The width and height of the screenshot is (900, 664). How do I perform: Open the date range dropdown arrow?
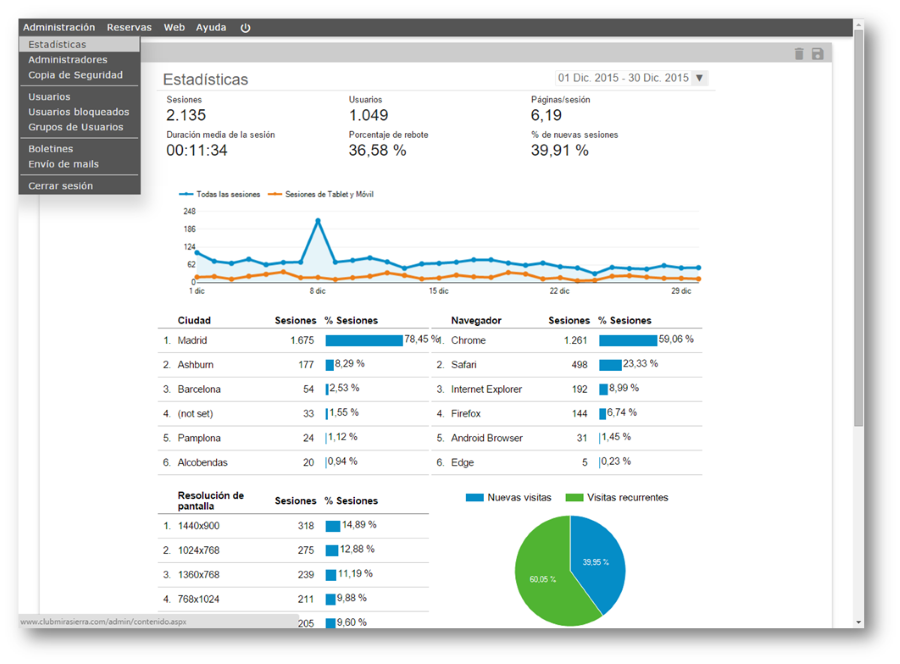(699, 78)
